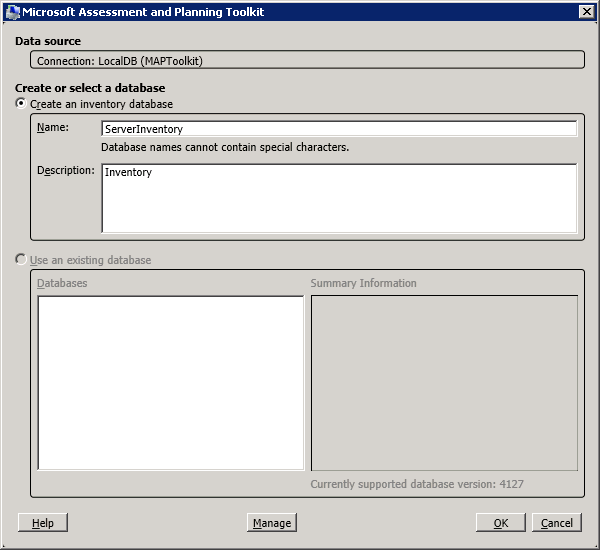The image size is (600, 550).
Task: Click the supported database version 4127 text
Action: pyautogui.click(x=417, y=484)
